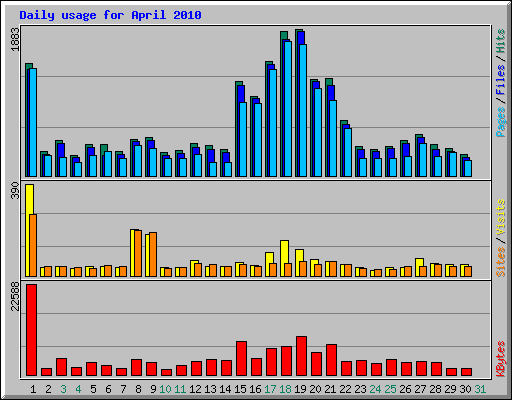Click the red KBytes bar for day 19

tap(302, 356)
